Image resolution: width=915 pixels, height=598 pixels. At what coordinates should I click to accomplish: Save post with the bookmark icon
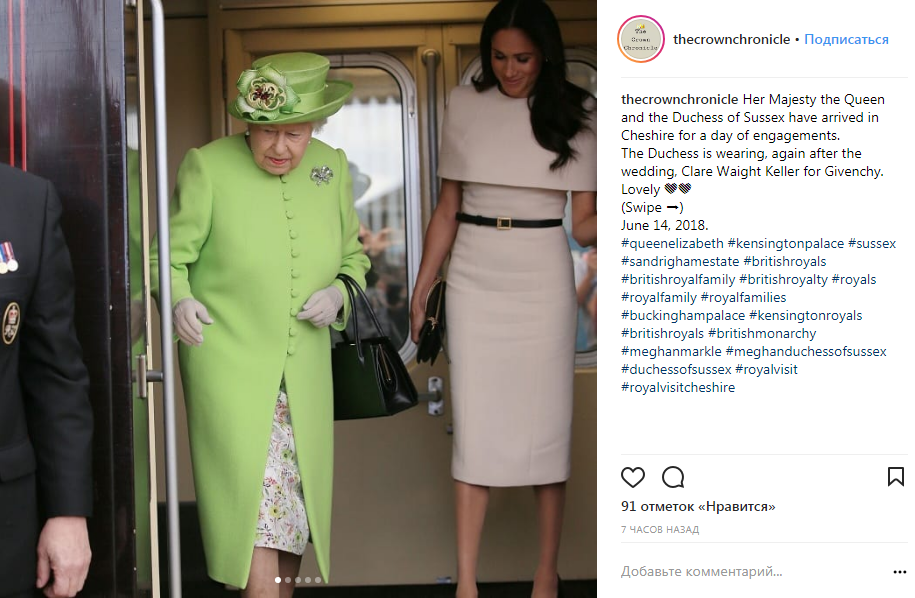tap(895, 477)
